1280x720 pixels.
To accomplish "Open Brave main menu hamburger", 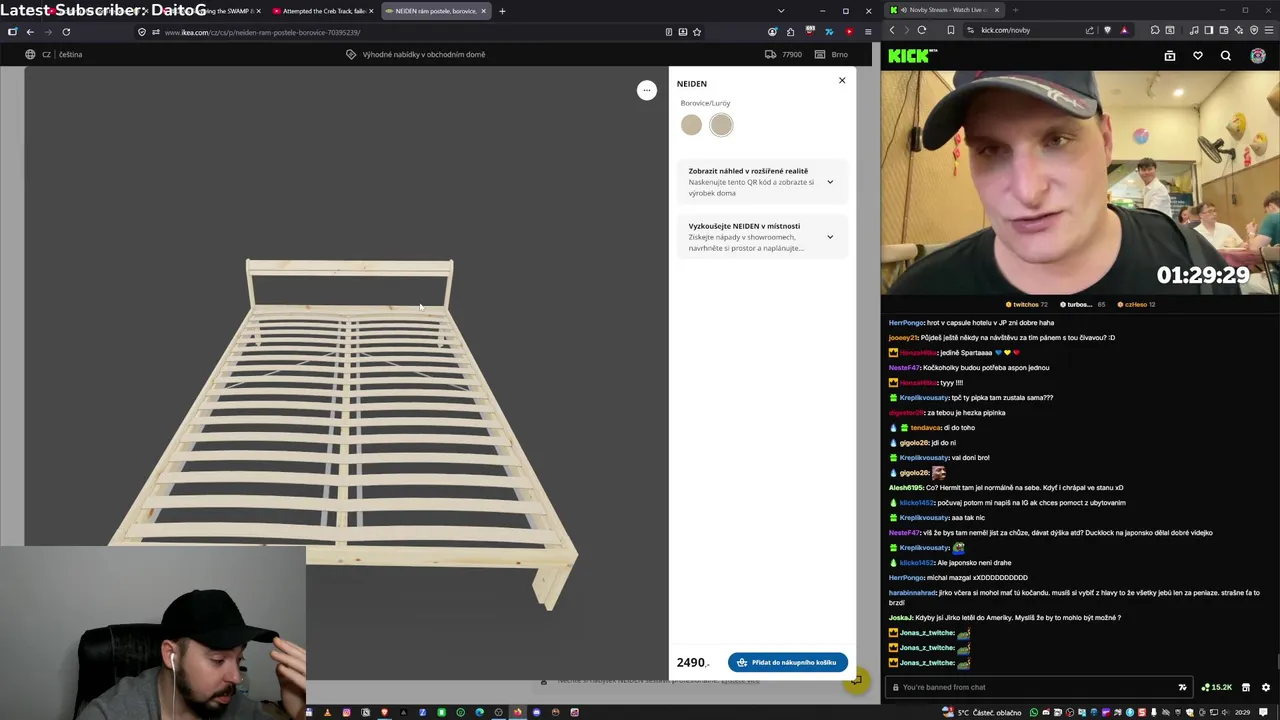I will 1269,30.
